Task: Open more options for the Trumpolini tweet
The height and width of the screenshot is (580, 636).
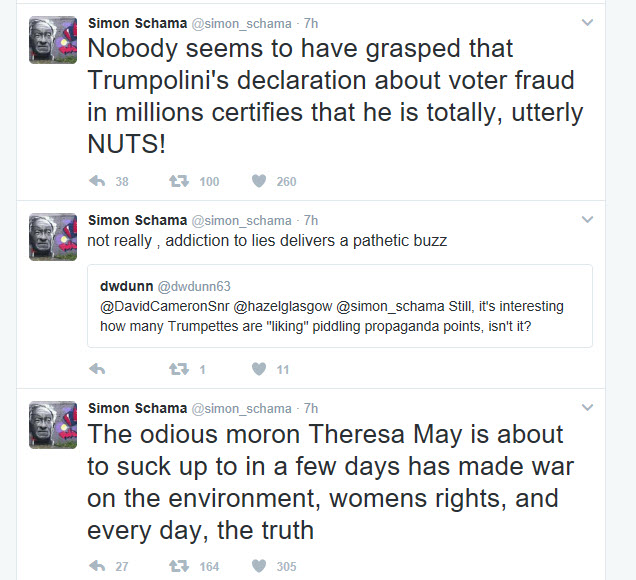Action: click(586, 22)
